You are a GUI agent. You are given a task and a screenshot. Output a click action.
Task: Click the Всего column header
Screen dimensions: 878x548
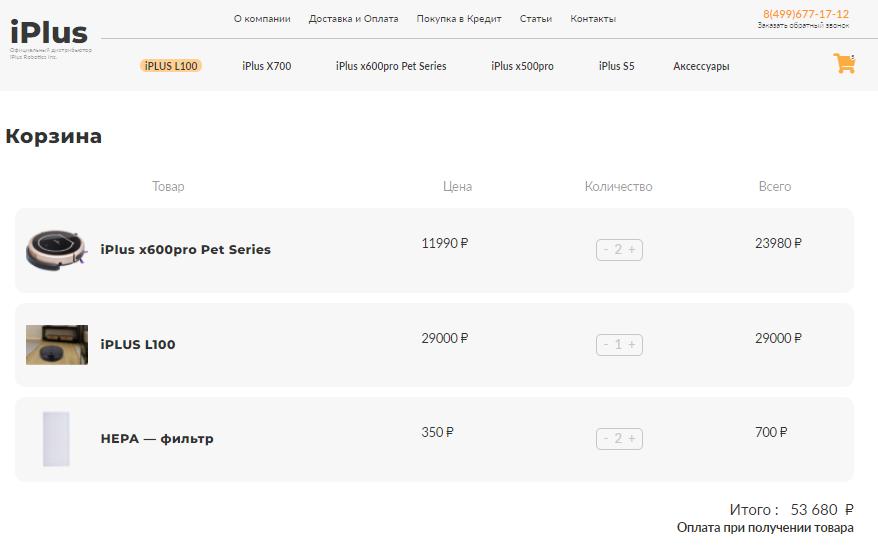[x=775, y=186]
